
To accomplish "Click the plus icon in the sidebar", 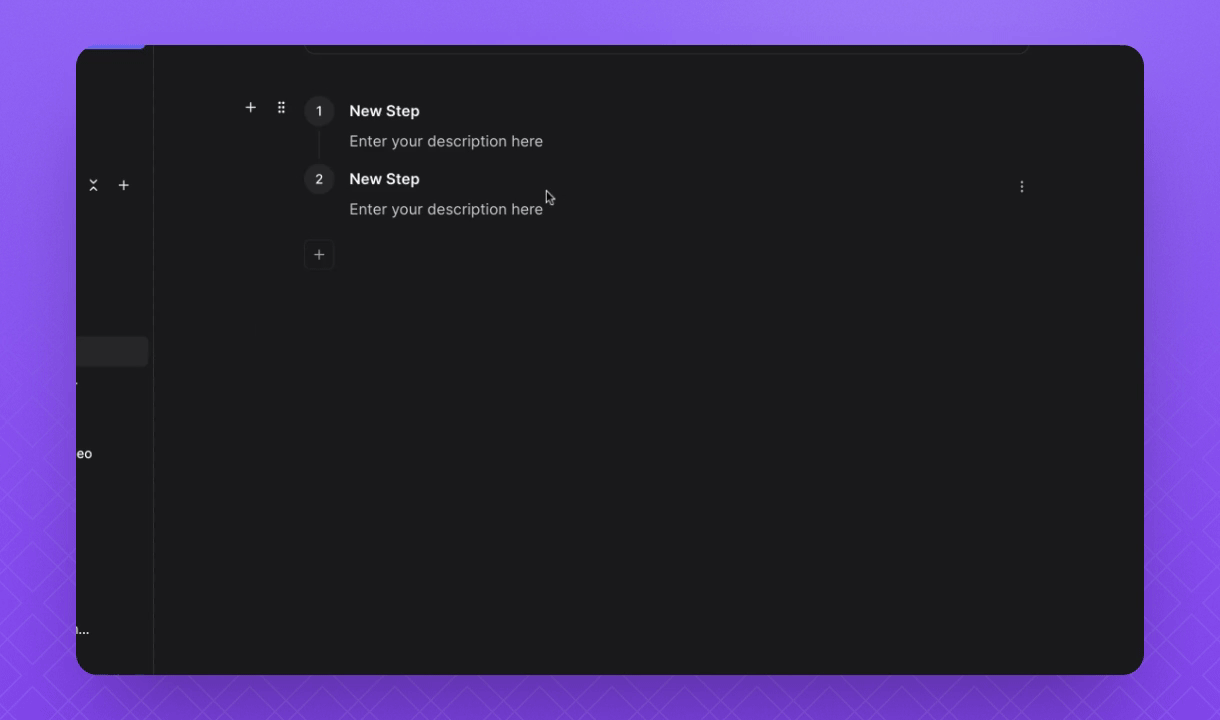I will click(x=124, y=185).
